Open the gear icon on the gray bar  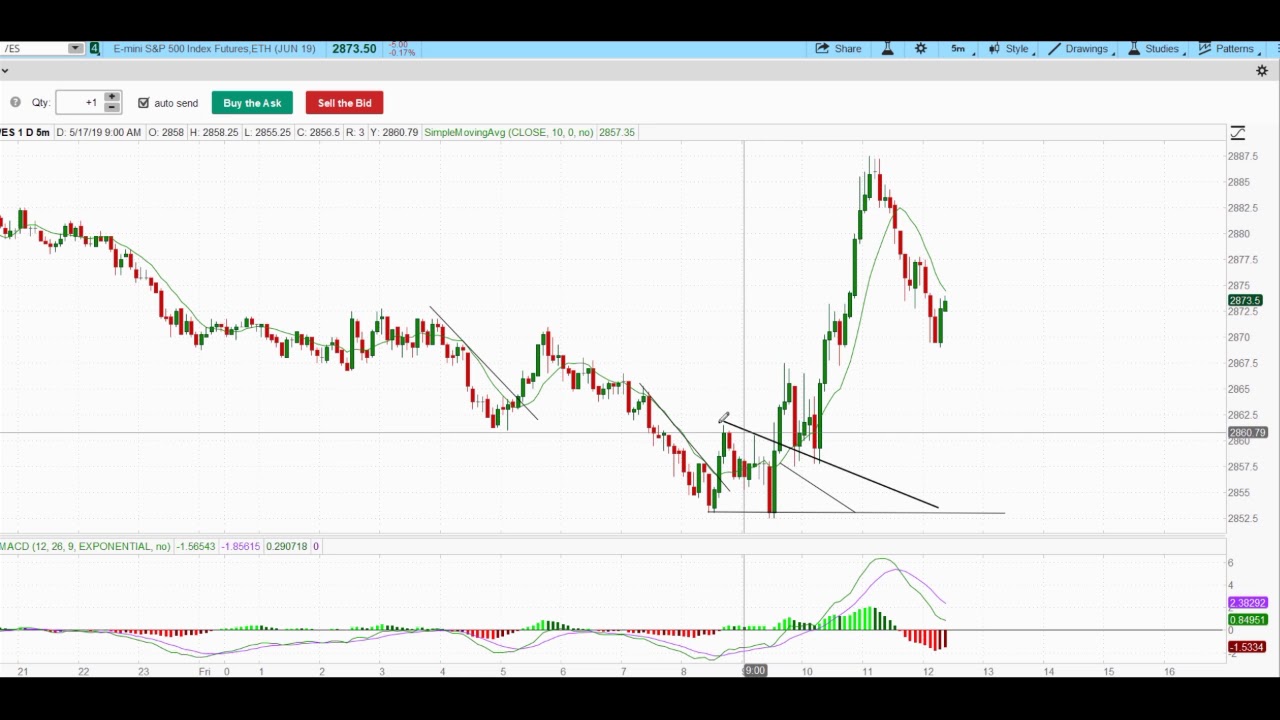pos(1262,71)
